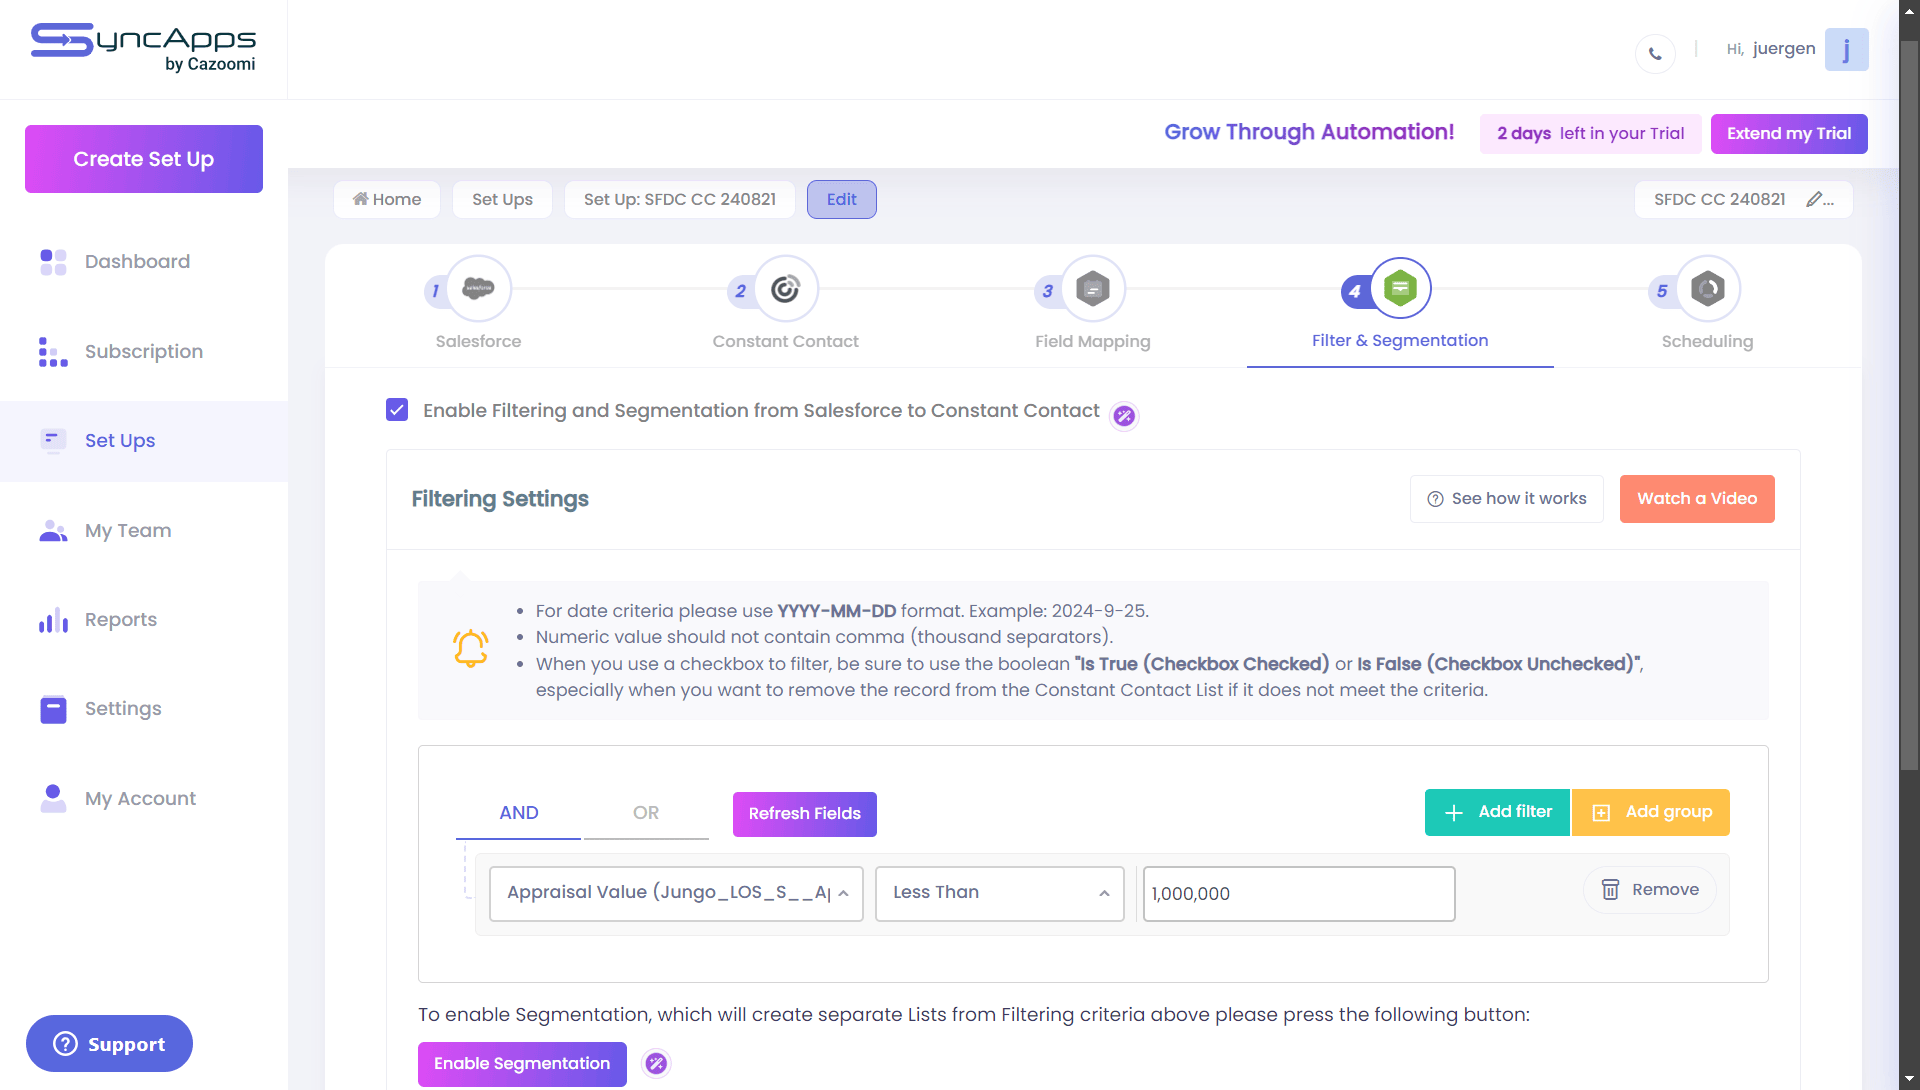Click the Dashboard sidebar icon
Viewport: 1920px width, 1090px height.
(x=53, y=262)
